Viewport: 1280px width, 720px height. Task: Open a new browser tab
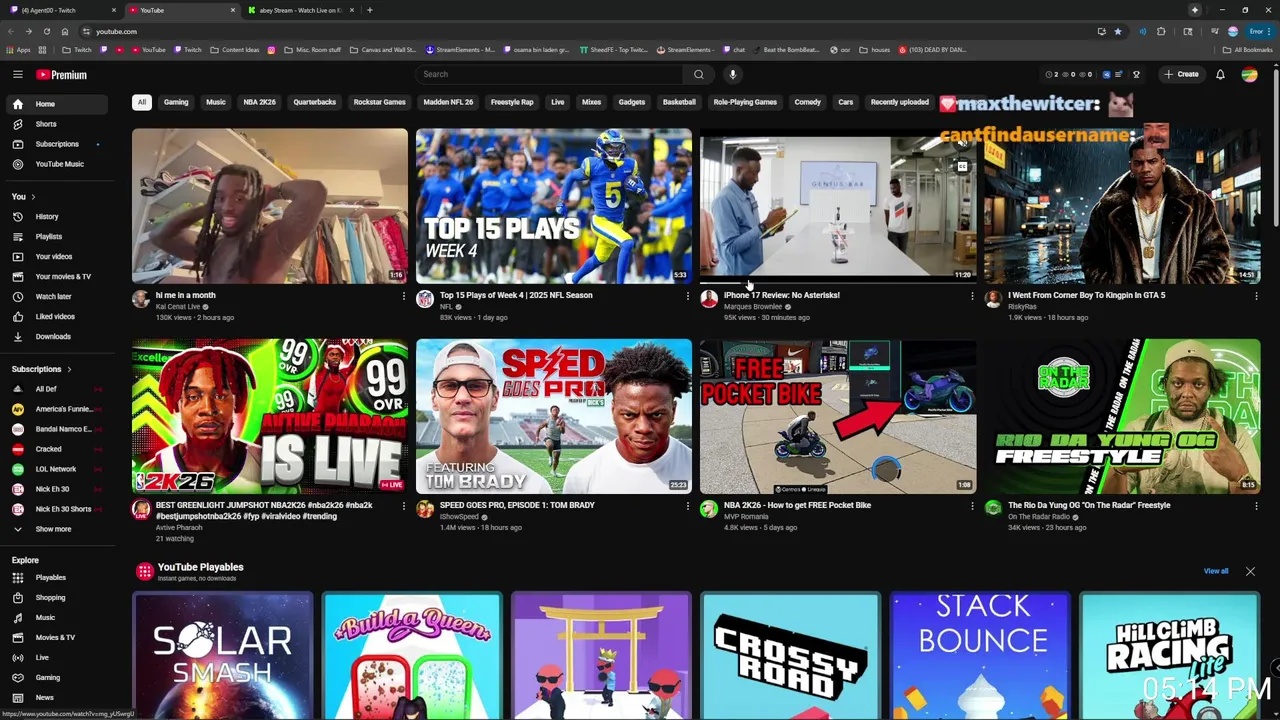point(370,10)
